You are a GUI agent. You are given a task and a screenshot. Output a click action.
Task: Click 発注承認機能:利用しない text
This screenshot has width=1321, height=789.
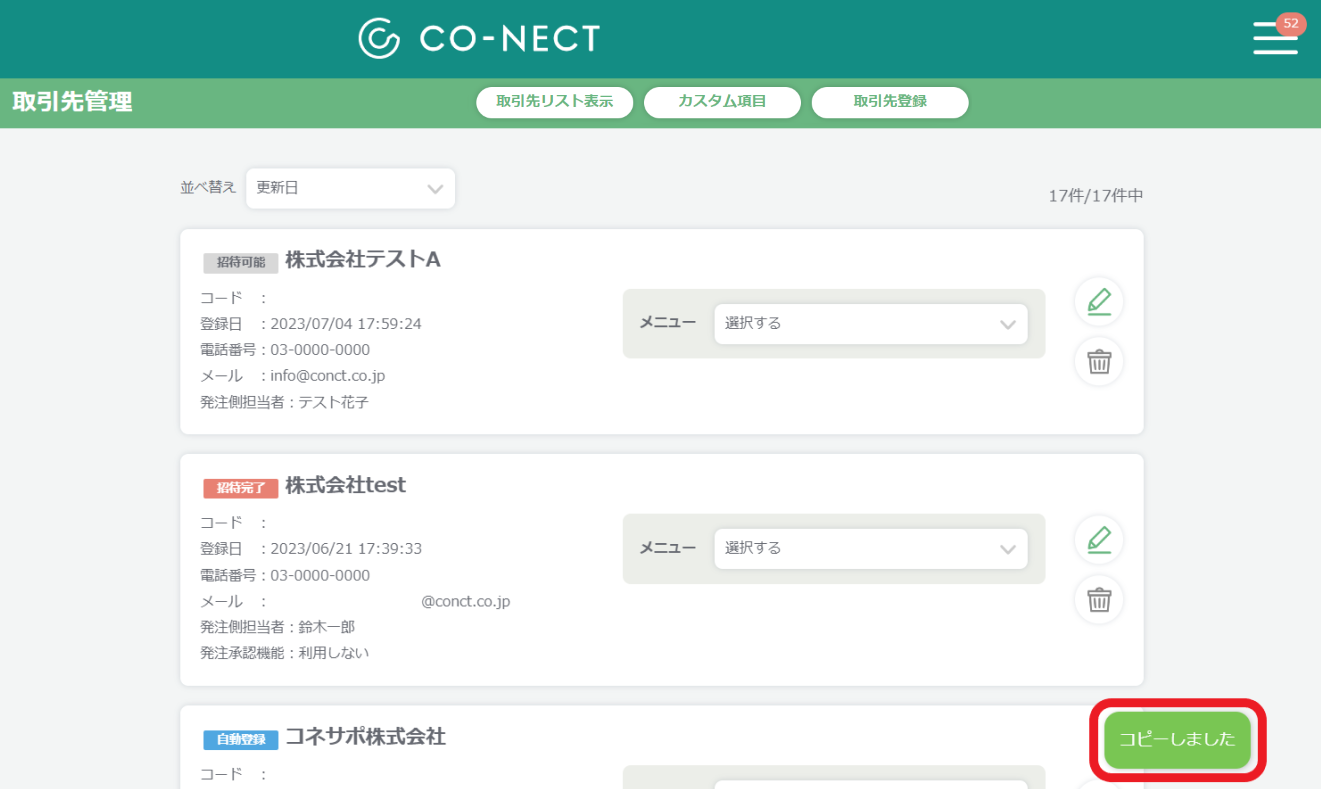pos(285,653)
